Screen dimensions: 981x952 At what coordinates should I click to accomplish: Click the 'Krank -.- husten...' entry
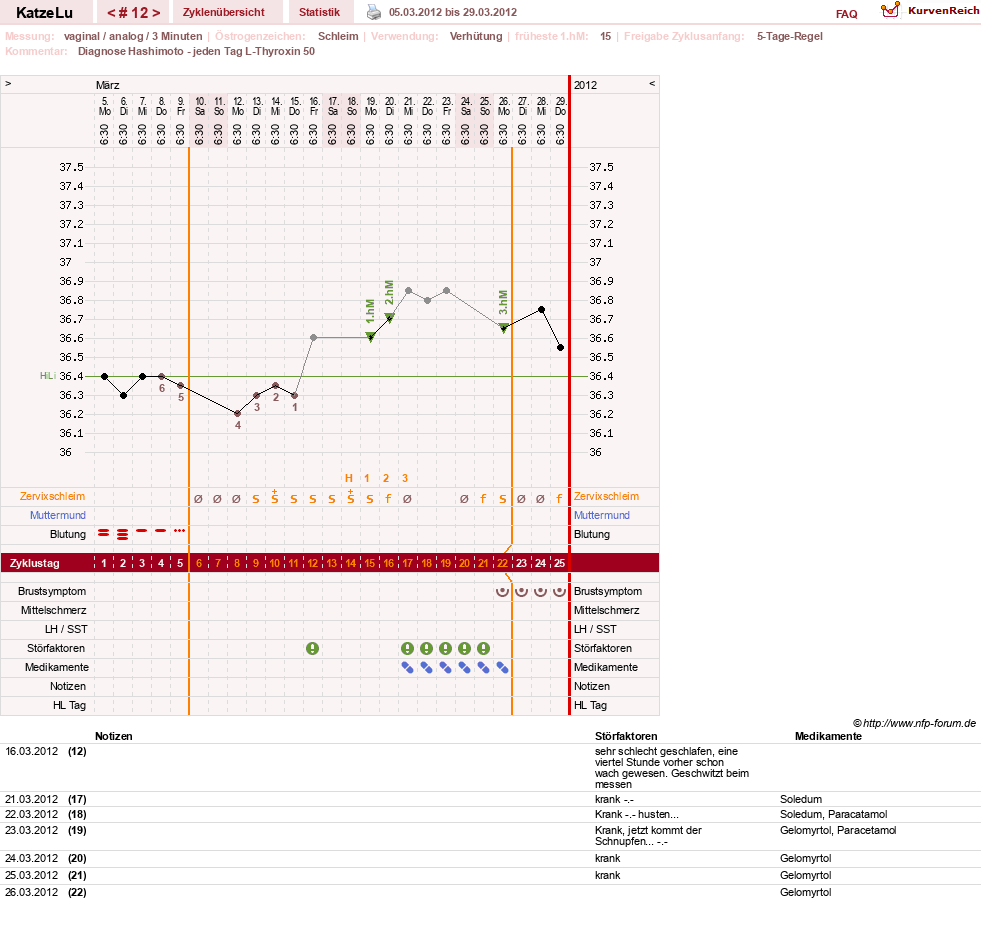tap(636, 814)
